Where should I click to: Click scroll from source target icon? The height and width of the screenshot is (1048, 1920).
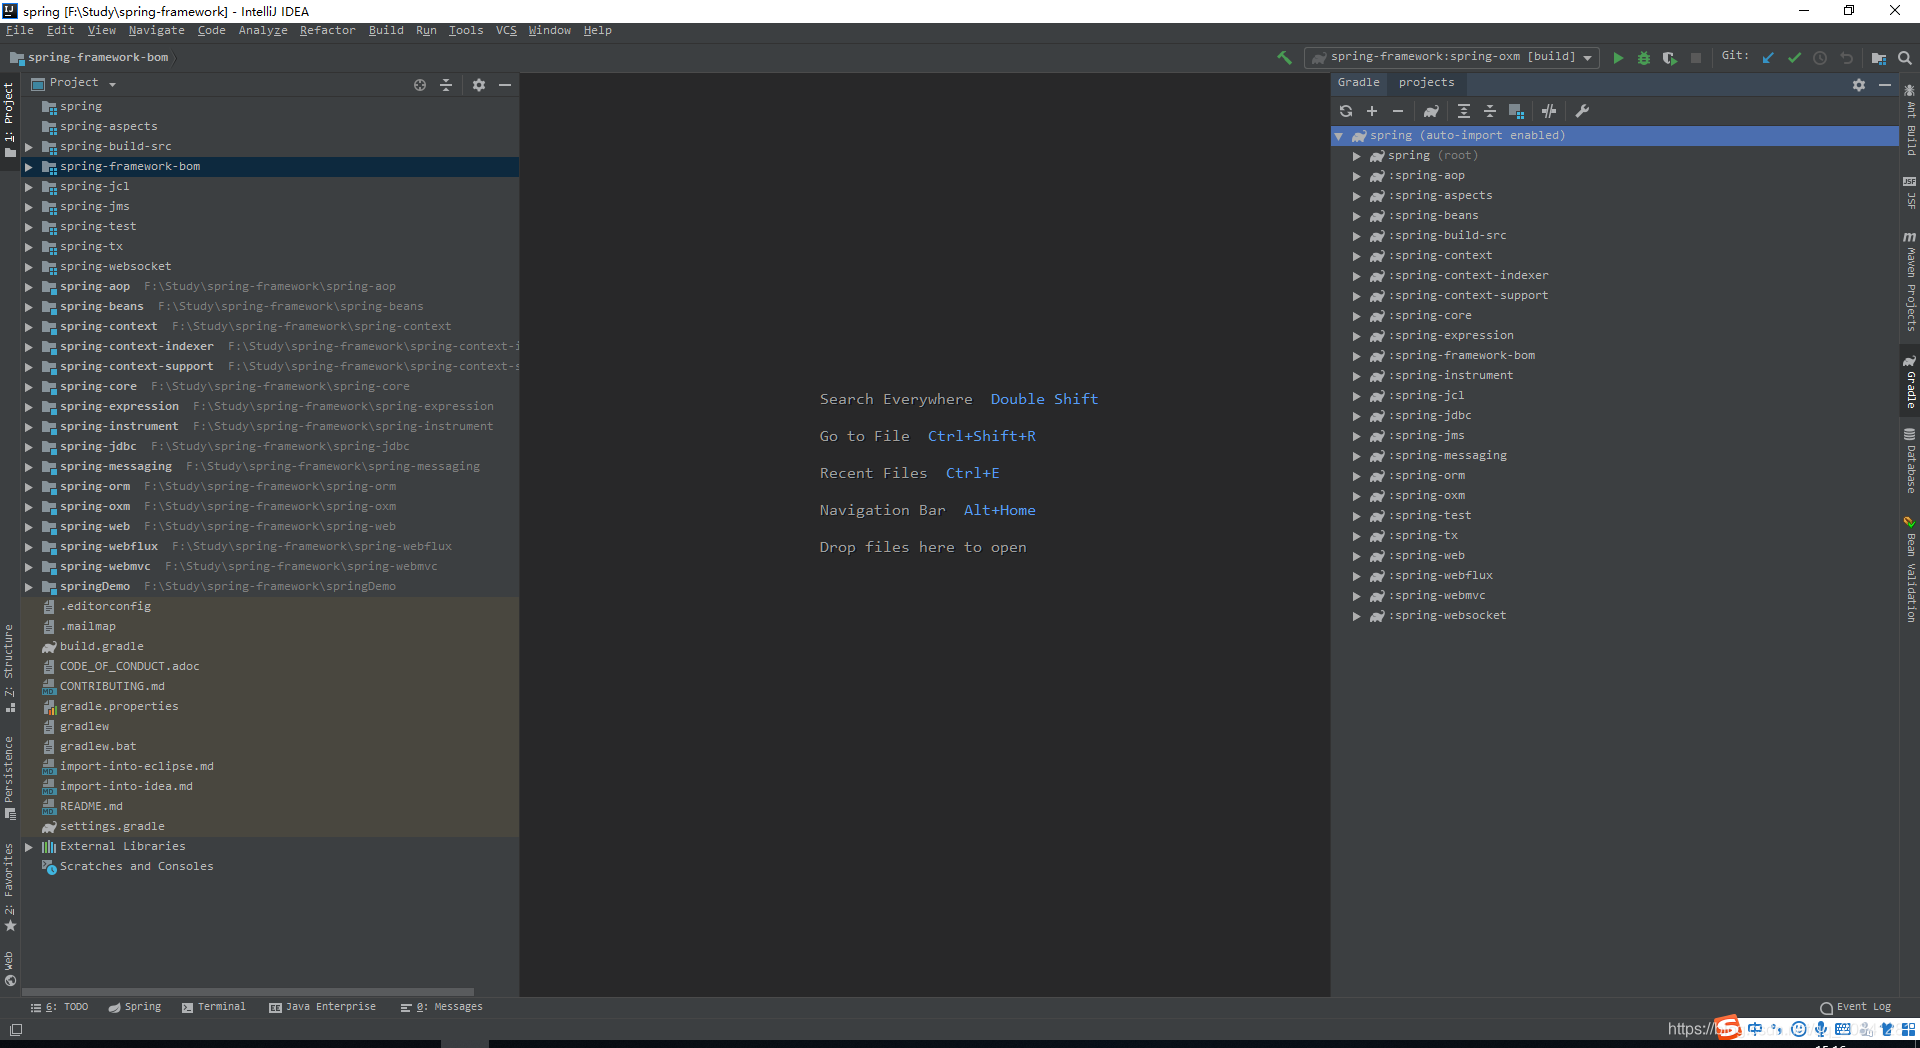pos(420,85)
